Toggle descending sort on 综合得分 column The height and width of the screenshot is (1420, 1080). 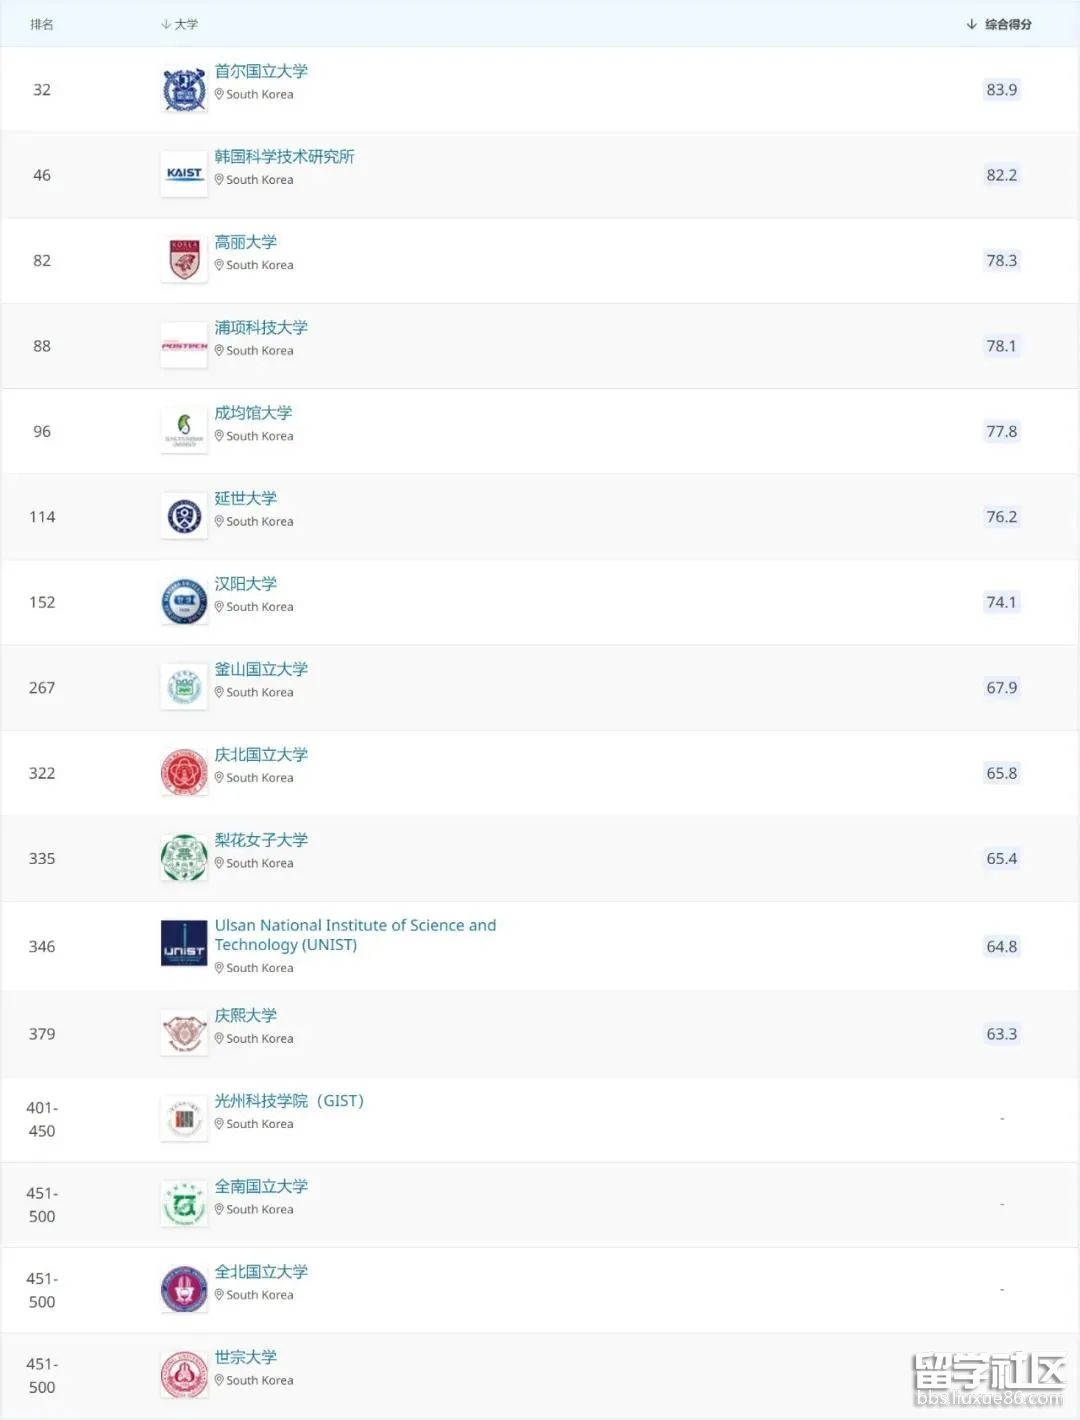[x=1005, y=23]
